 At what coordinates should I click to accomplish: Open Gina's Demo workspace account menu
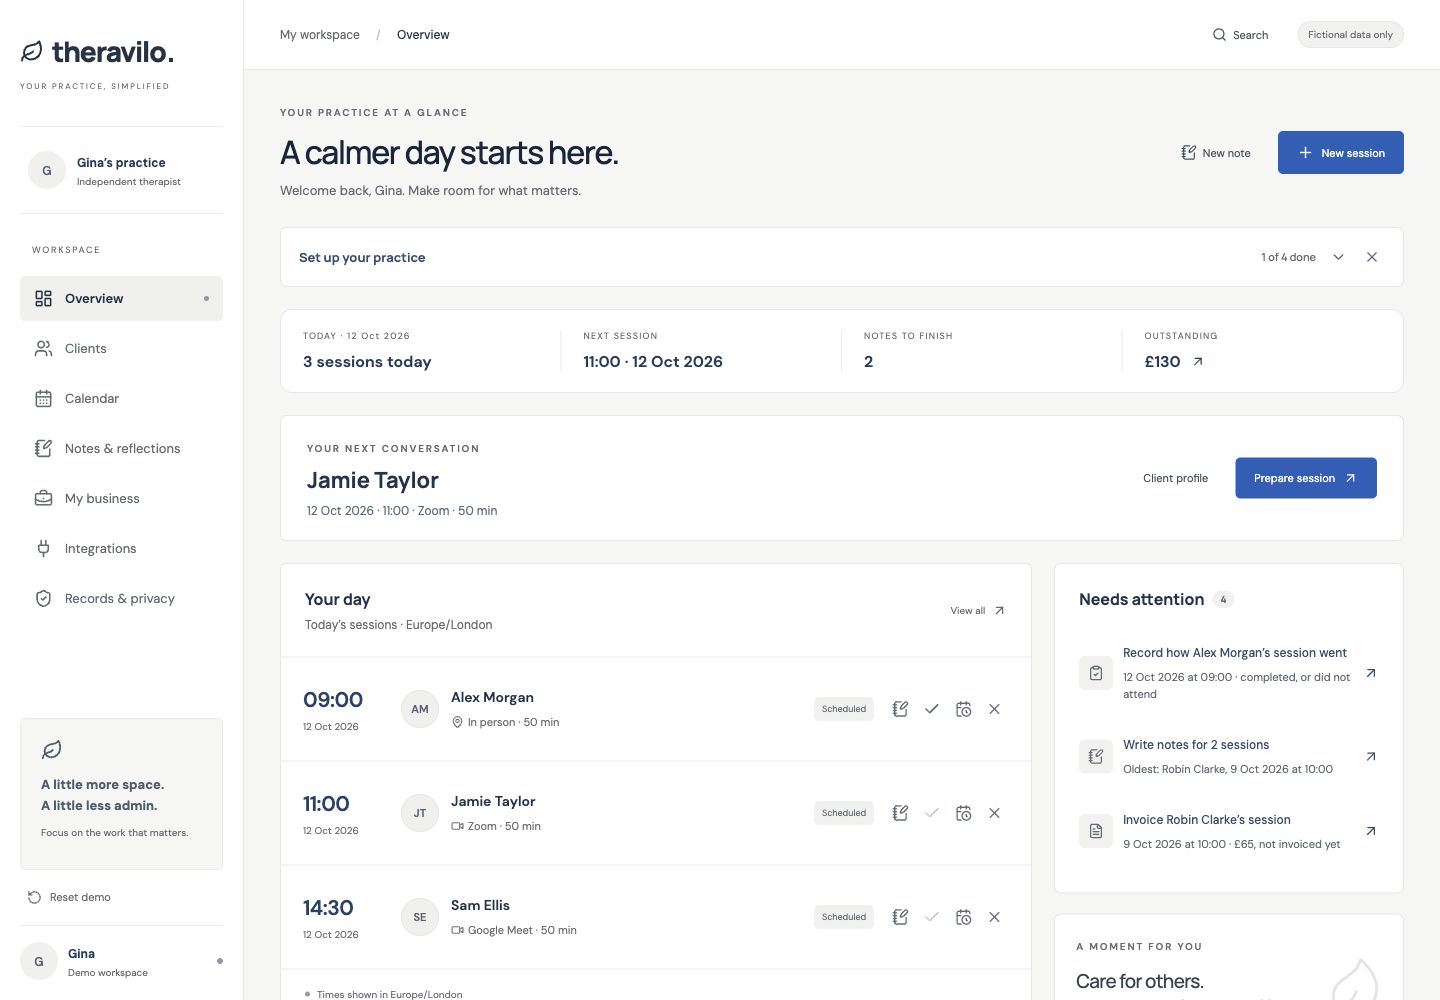pyautogui.click(x=121, y=962)
